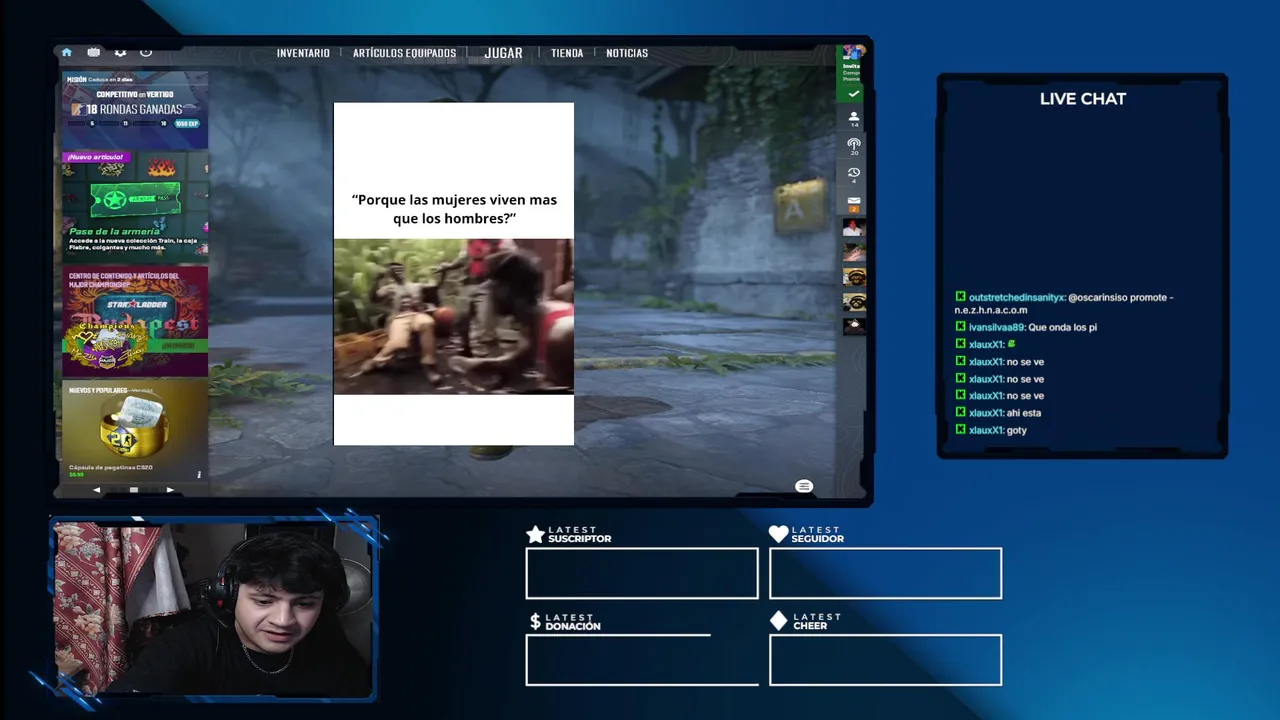Go to the CS2 home screen icon

coord(66,52)
